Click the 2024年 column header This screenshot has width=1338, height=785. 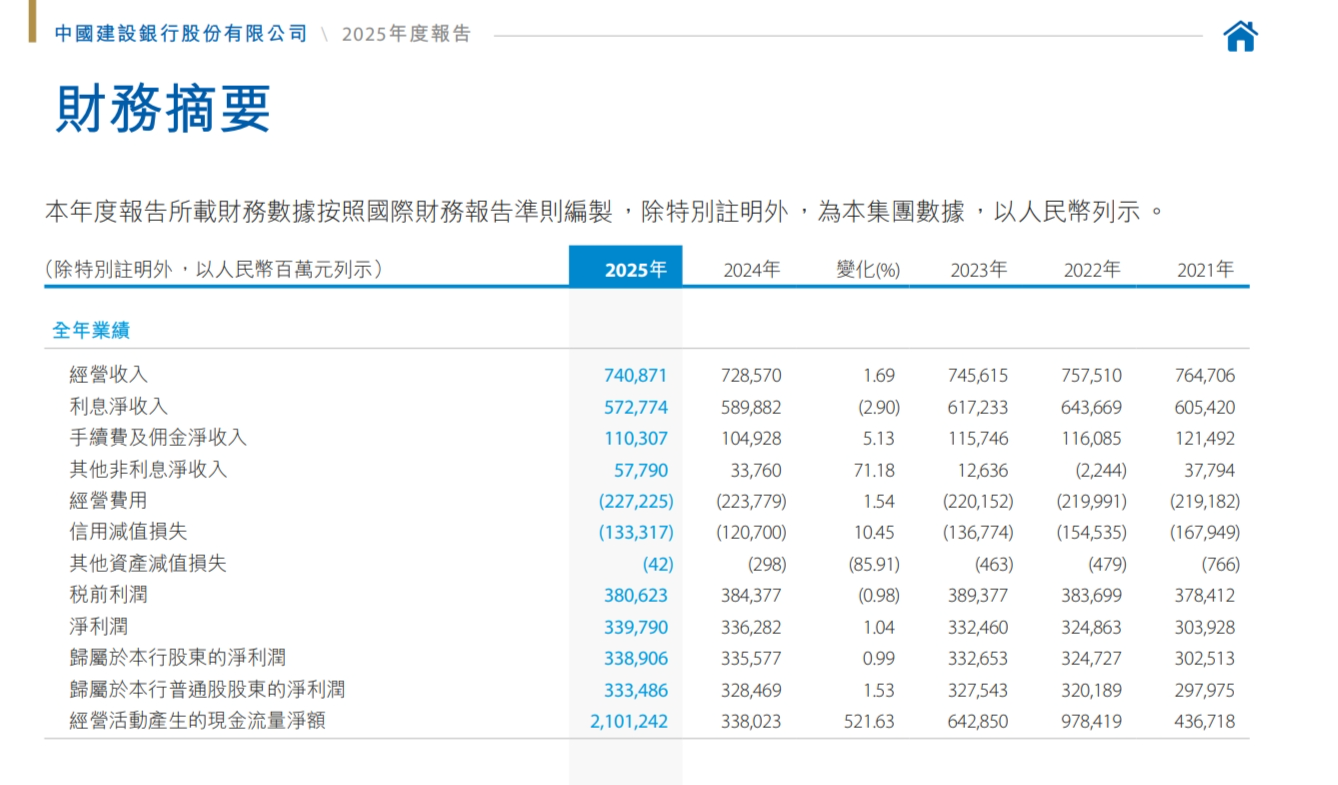[x=751, y=270]
